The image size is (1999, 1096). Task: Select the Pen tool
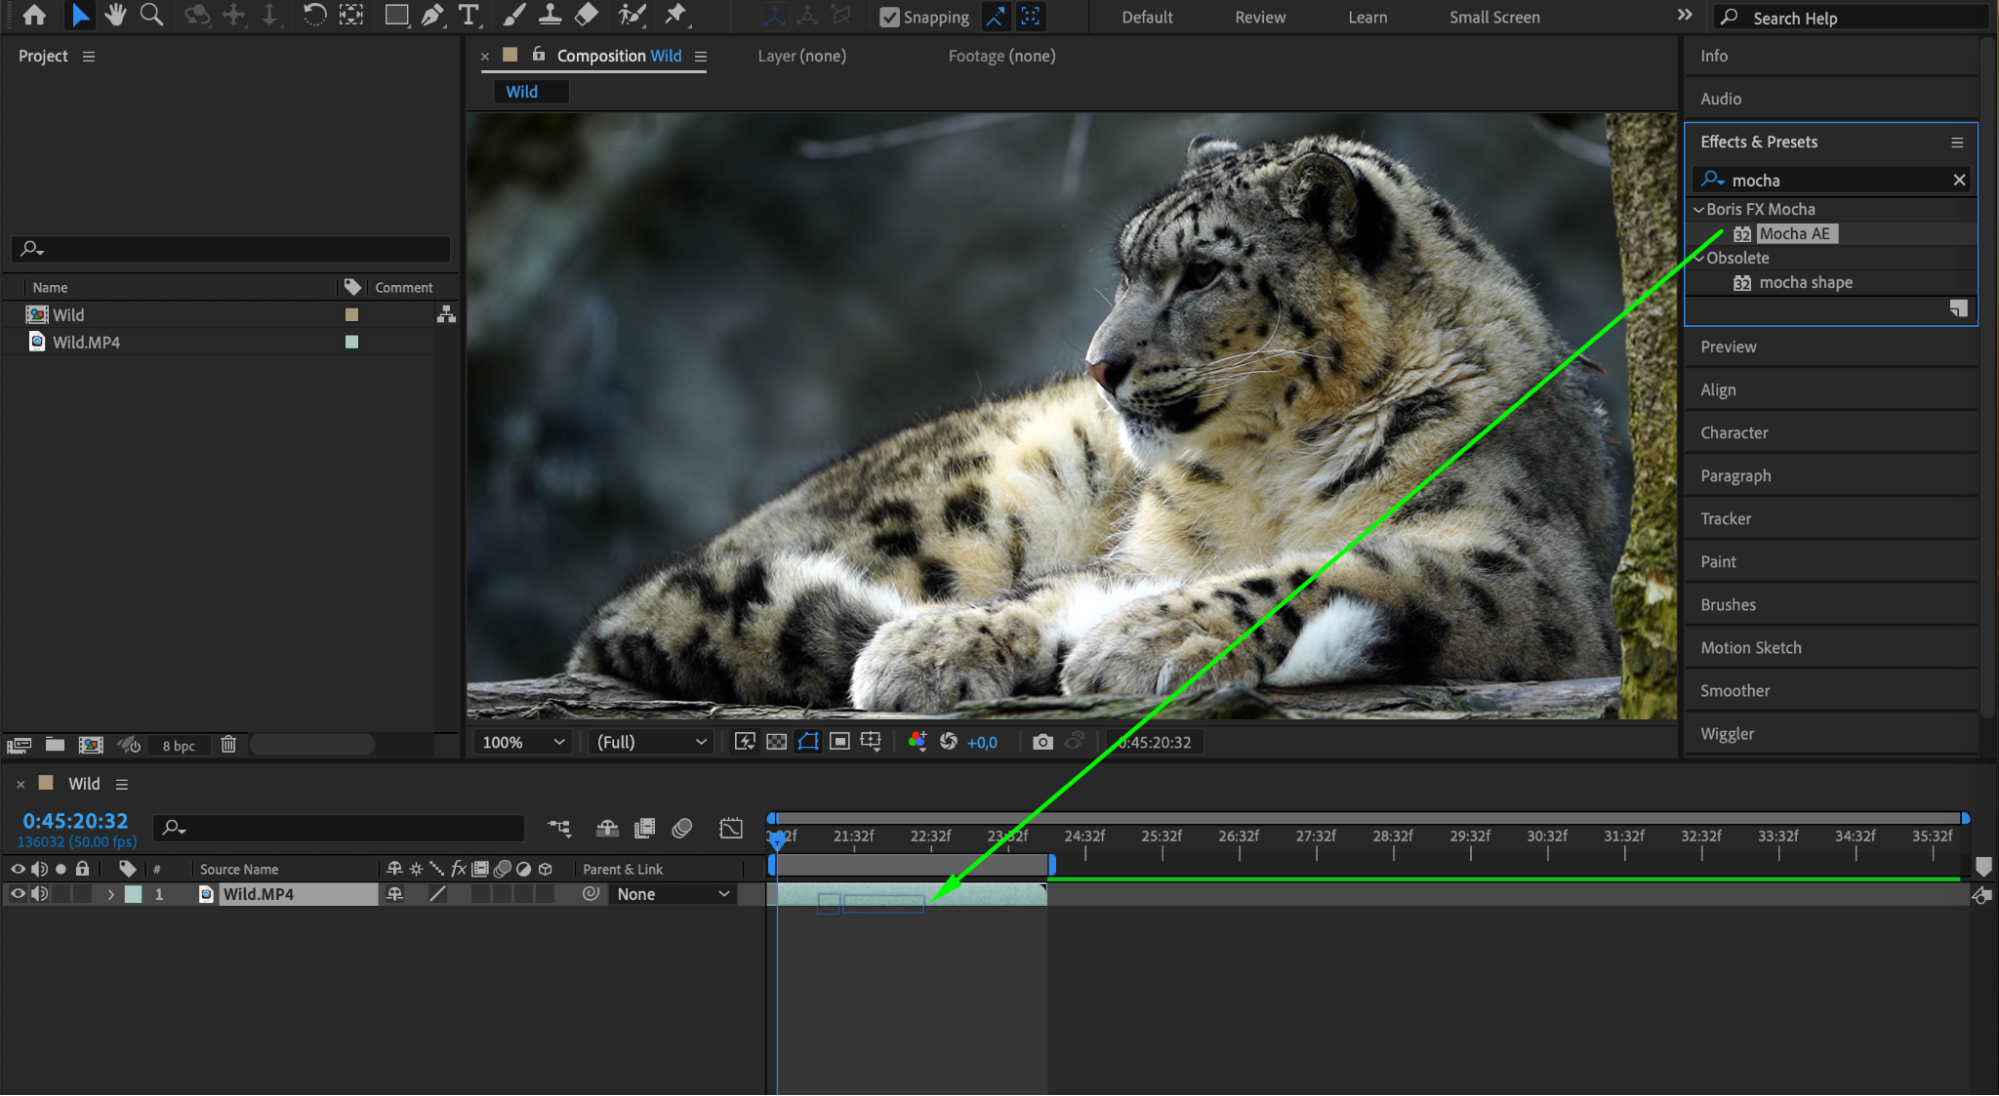432,15
